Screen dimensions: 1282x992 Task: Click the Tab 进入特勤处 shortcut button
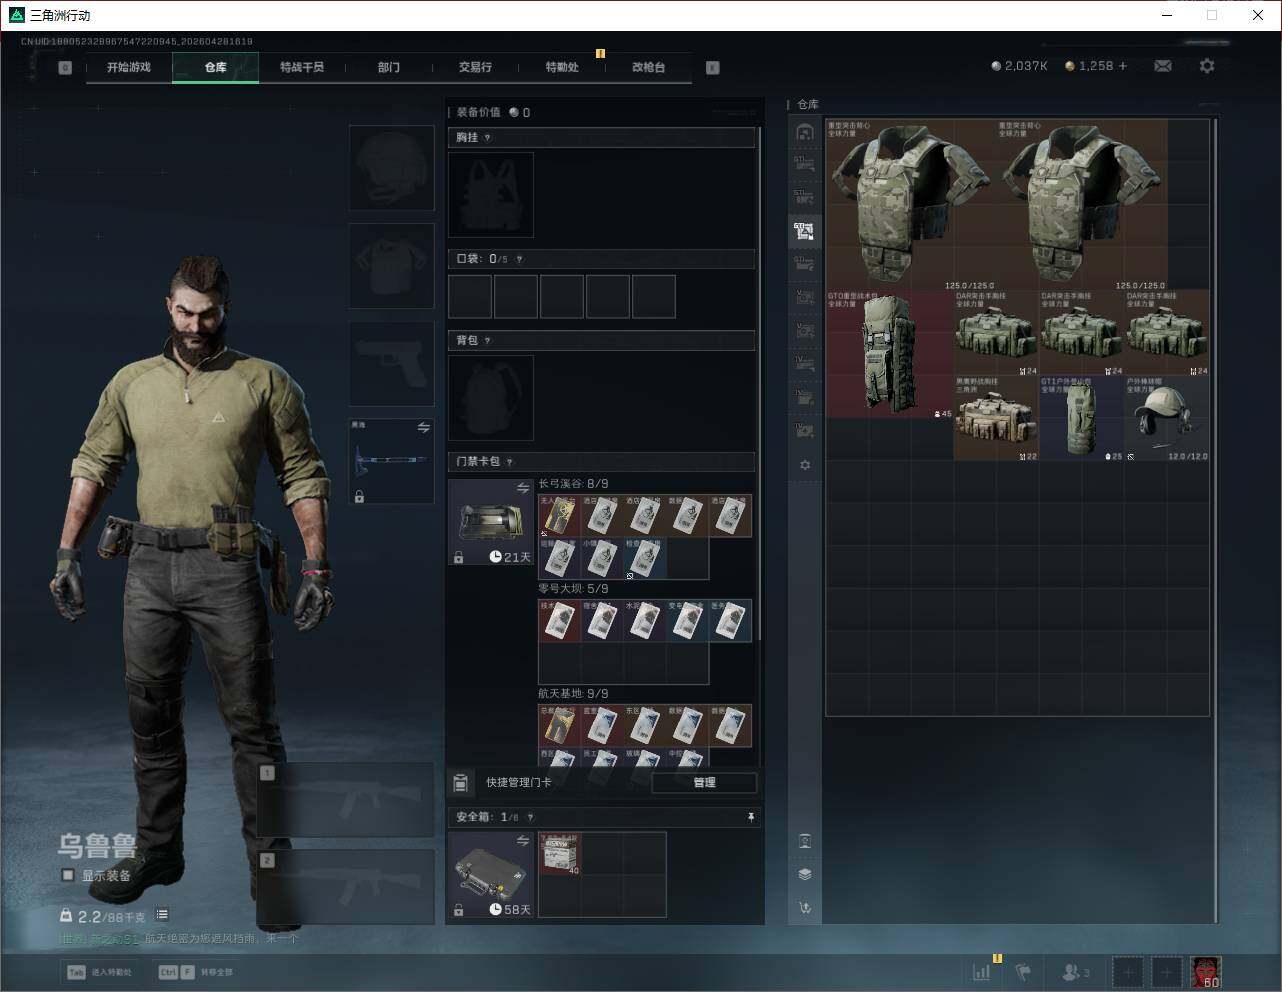pyautogui.click(x=100, y=972)
